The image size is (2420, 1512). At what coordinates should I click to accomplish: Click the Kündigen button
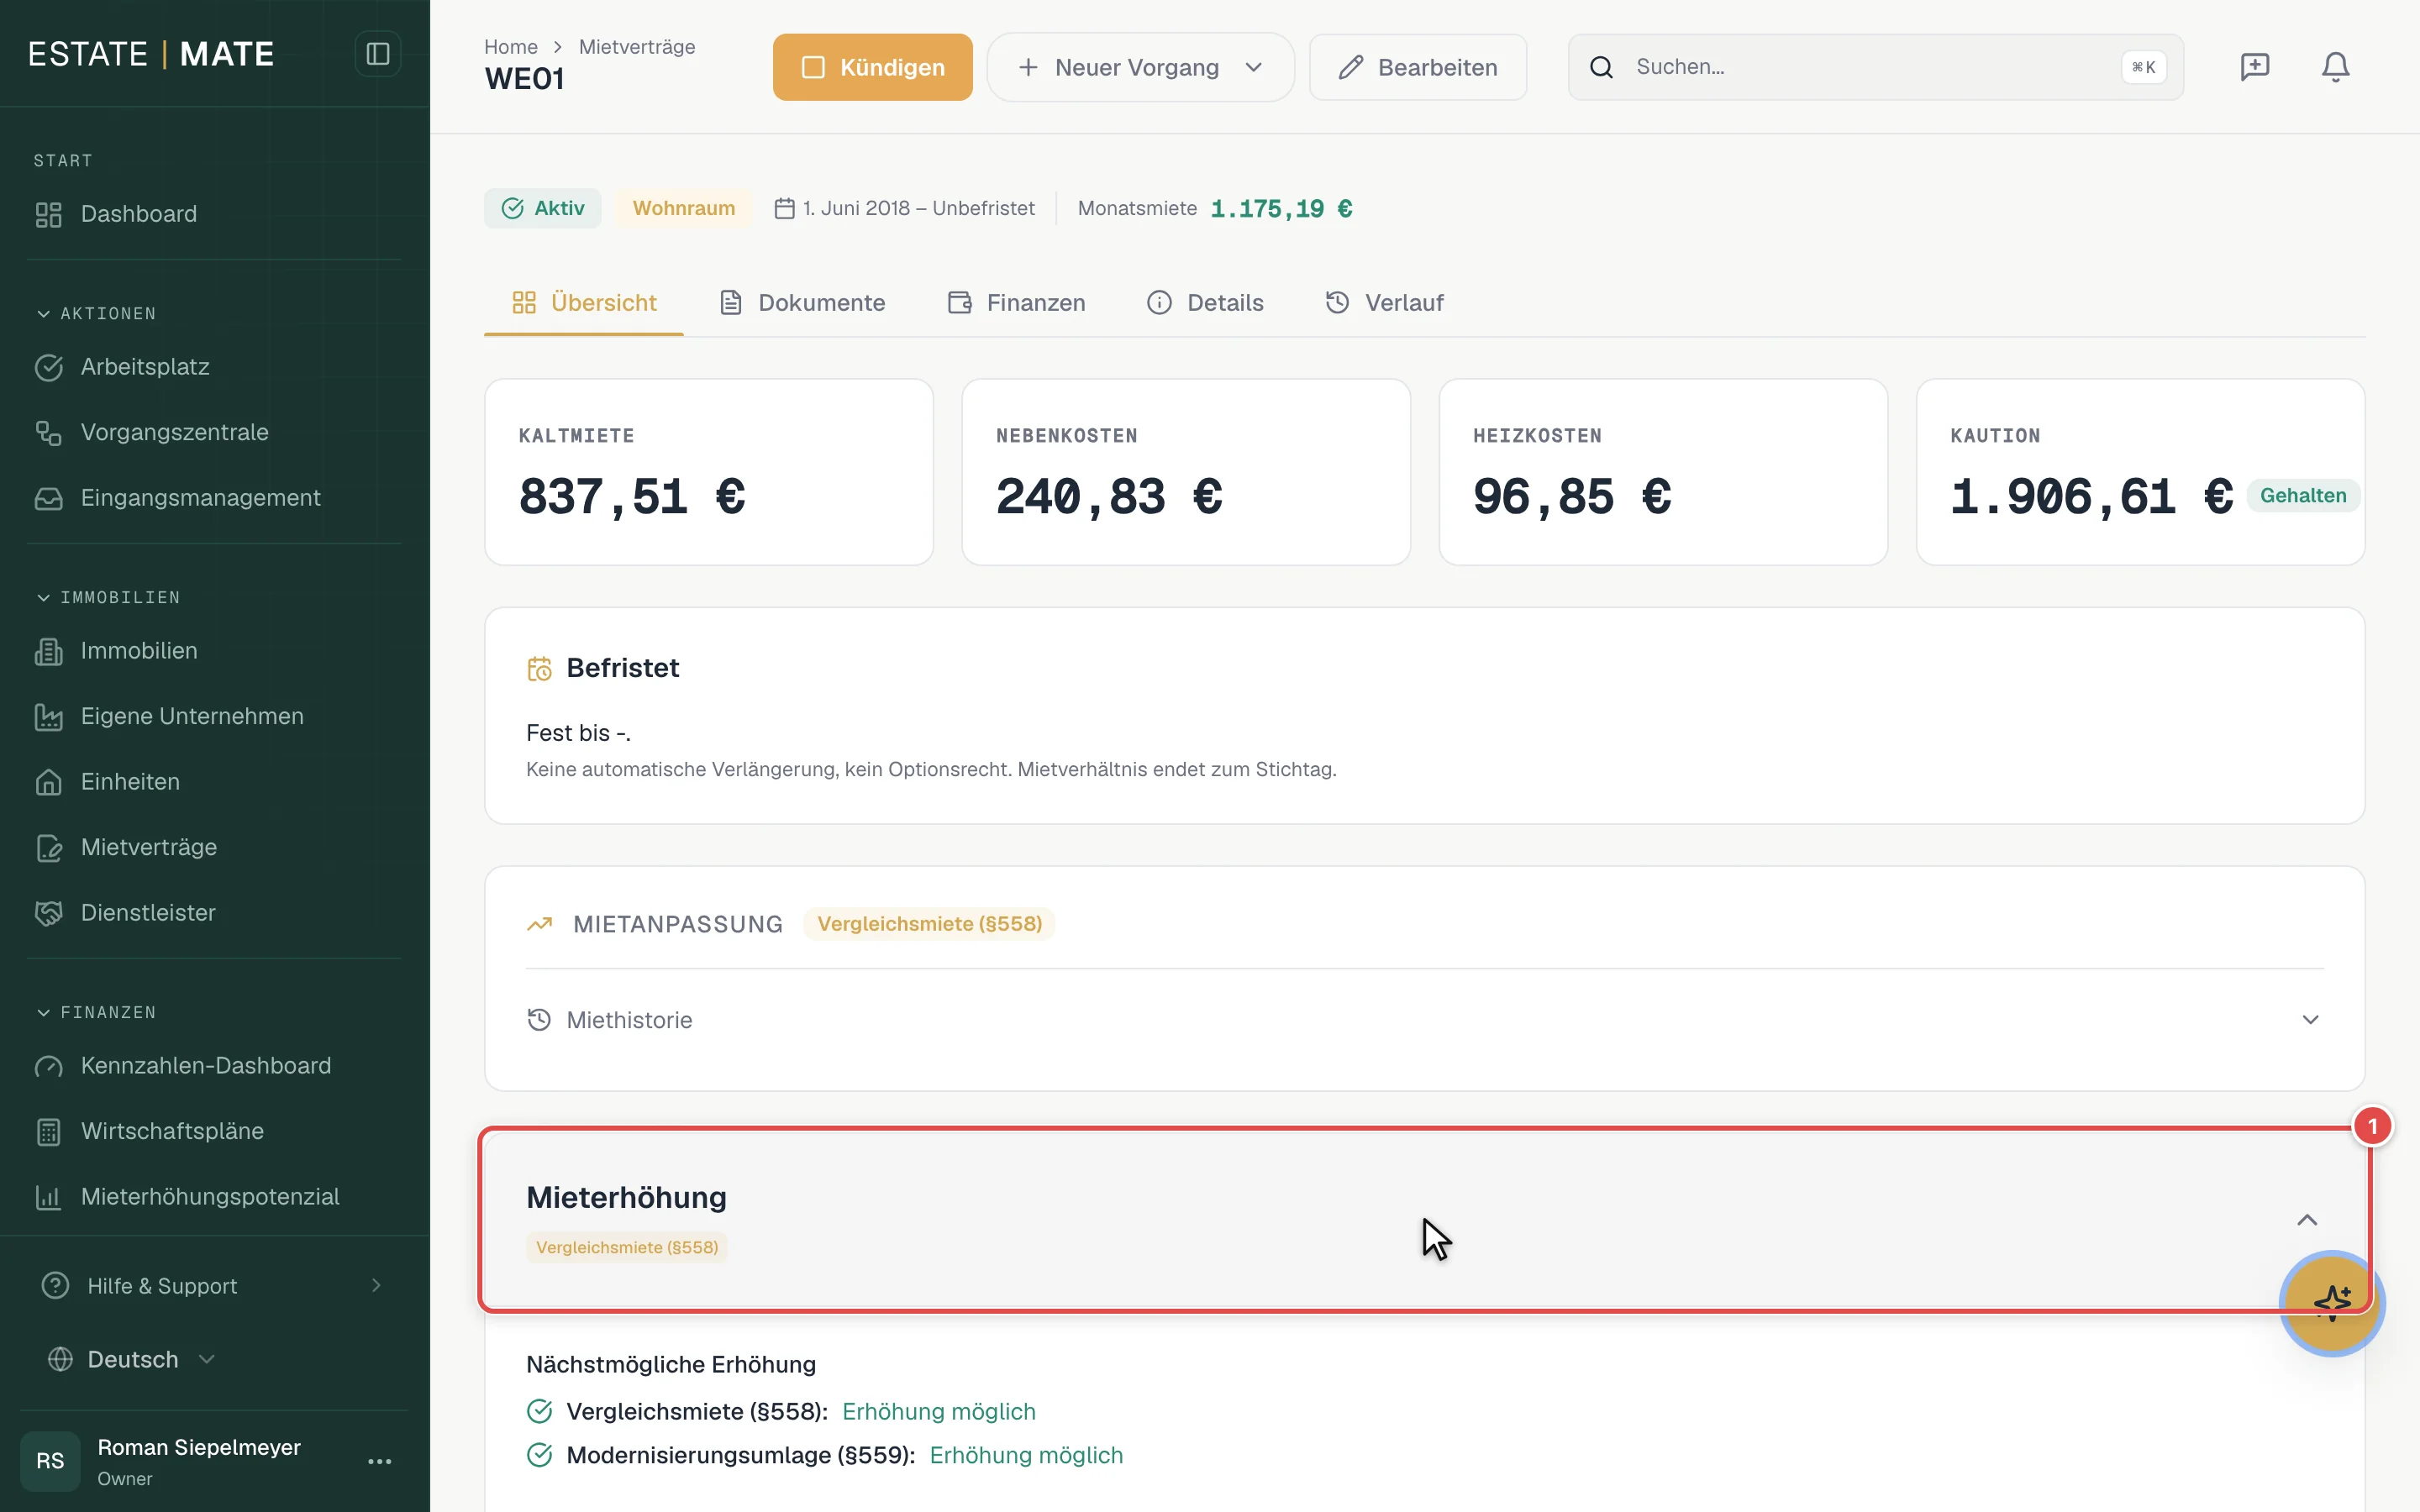[x=872, y=67]
